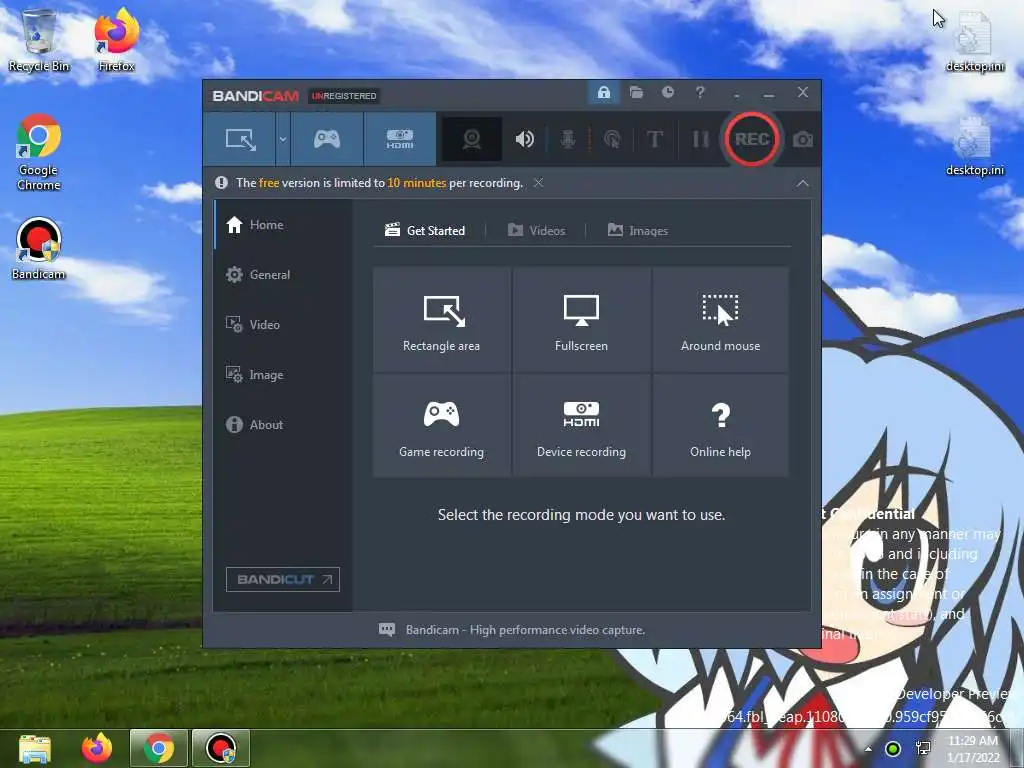The height and width of the screenshot is (768, 1024).
Task: Click the taskbar clock showing 11:29 AM
Action: pyautogui.click(x=973, y=748)
